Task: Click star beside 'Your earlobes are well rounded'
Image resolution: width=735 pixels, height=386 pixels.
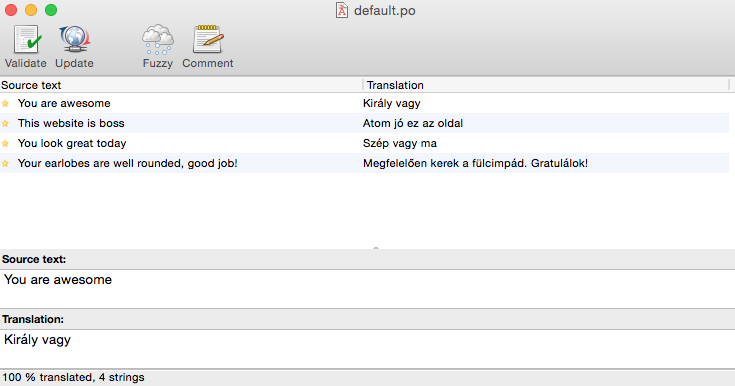Action: coord(5,163)
